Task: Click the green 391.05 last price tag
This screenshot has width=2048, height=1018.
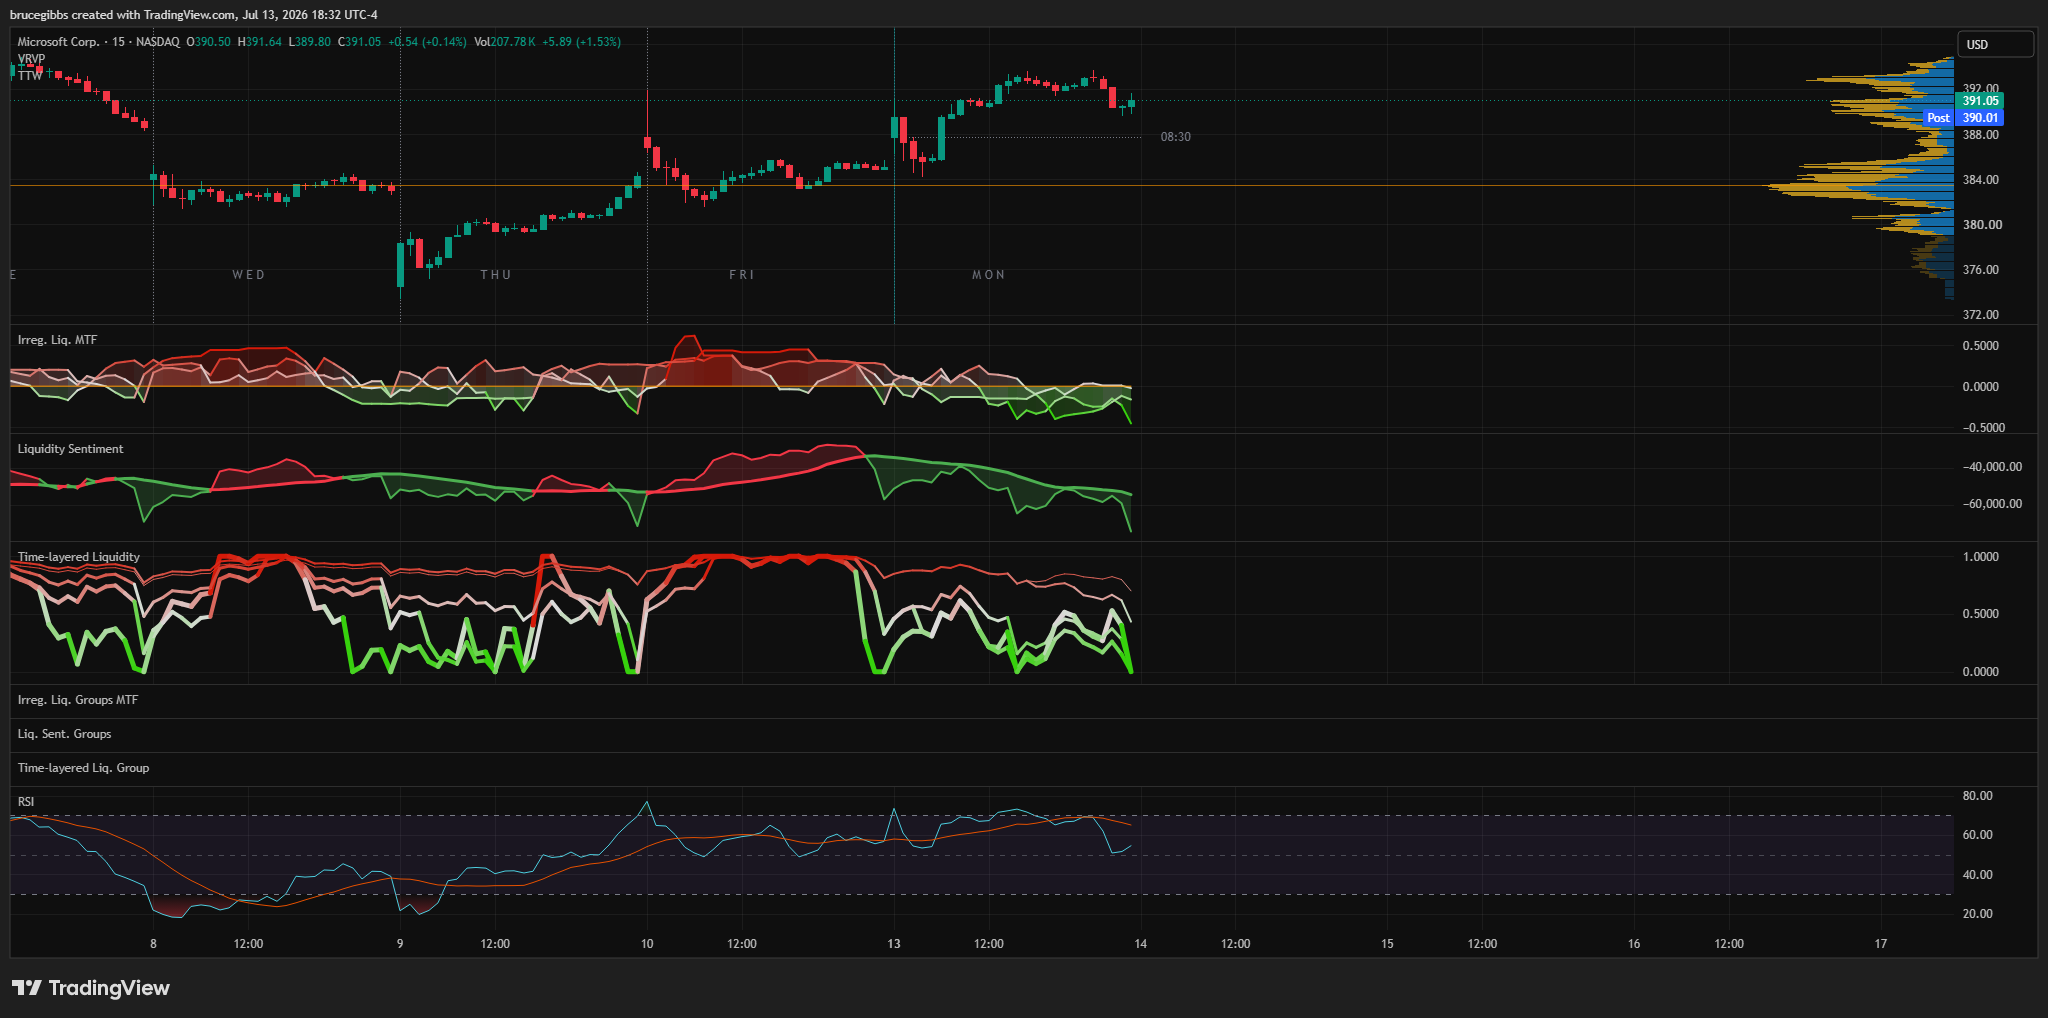Action: (1979, 101)
